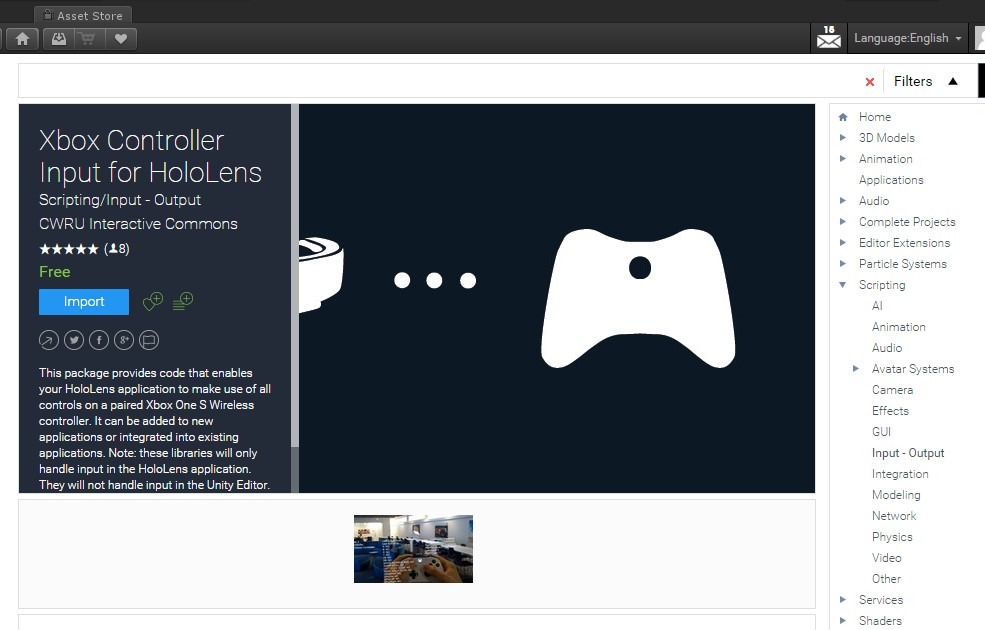Select the GUI subcategory
Viewport: 985px width, 630px height.
click(881, 432)
